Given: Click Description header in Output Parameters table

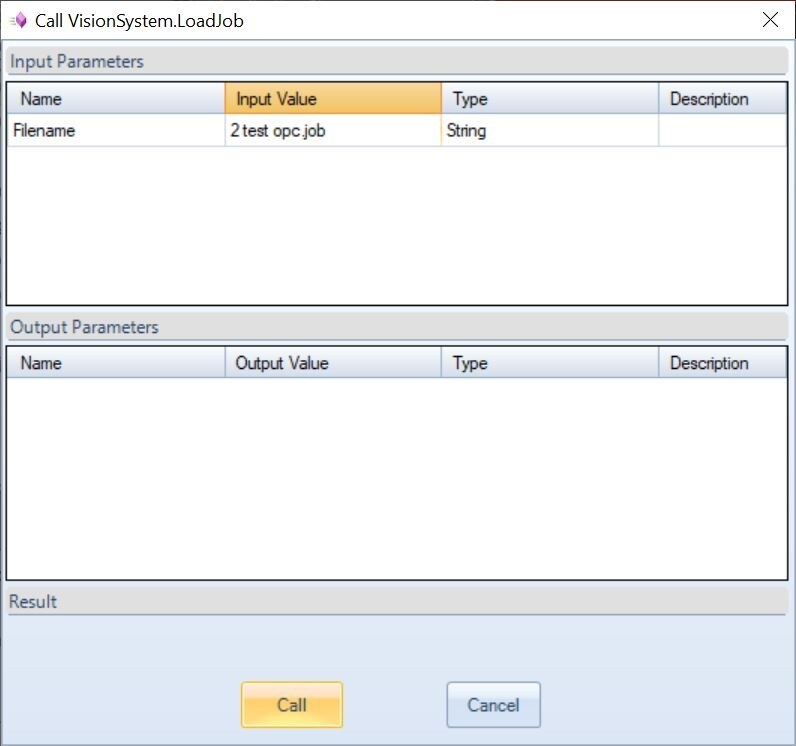Looking at the screenshot, I should tap(721, 363).
